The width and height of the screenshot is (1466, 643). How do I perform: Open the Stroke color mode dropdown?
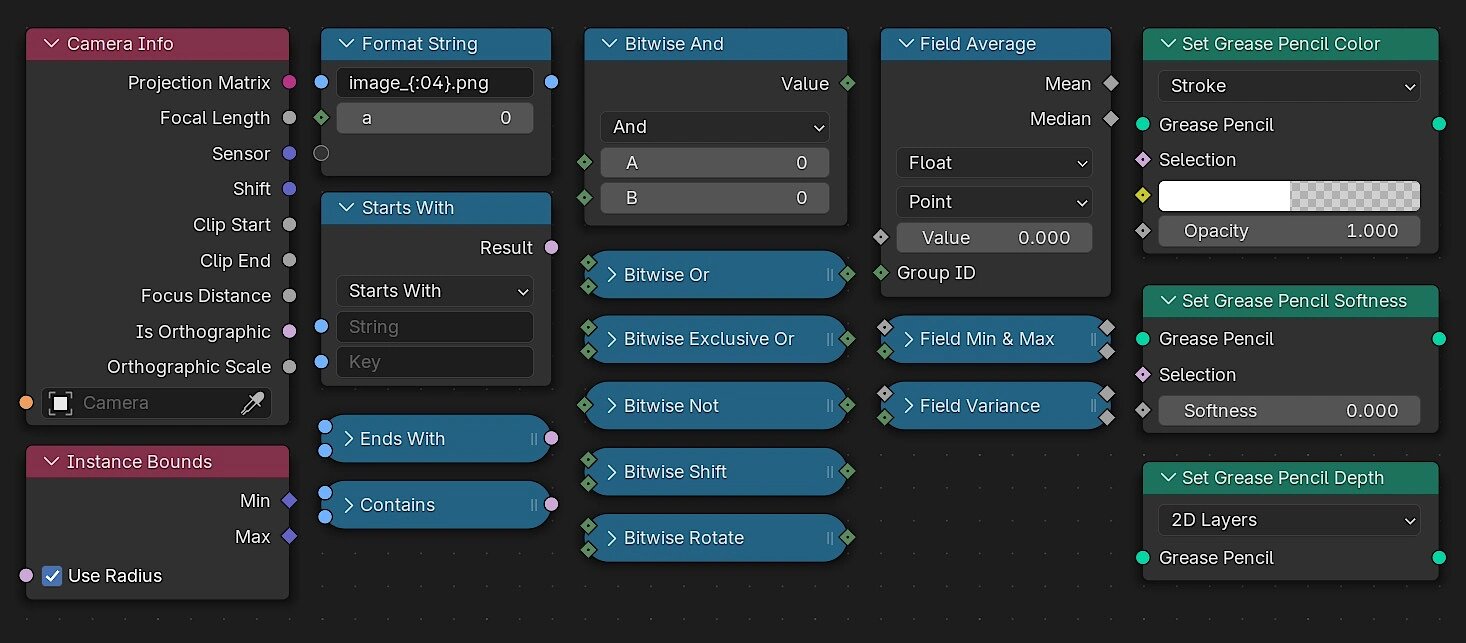click(x=1289, y=86)
